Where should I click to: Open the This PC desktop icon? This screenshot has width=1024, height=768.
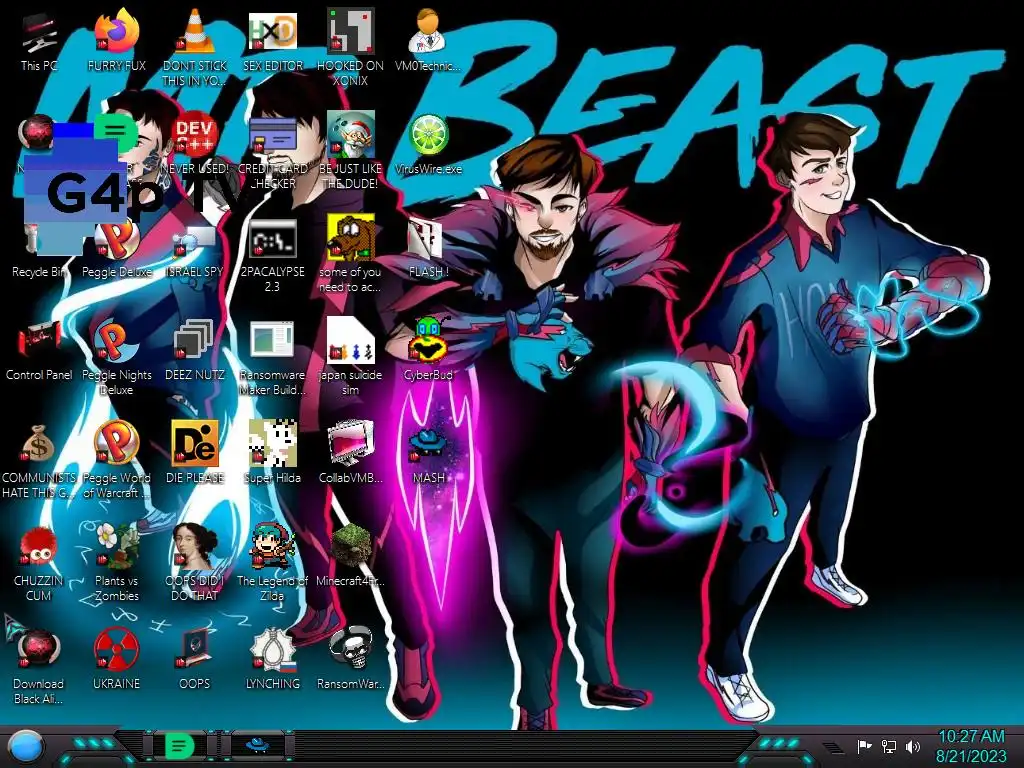[x=39, y=40]
